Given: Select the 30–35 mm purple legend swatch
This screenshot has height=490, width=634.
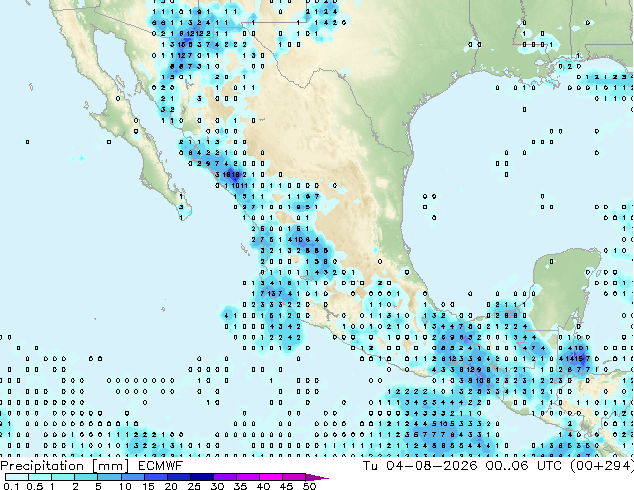Looking at the screenshot, I should pyautogui.click(x=224, y=477).
